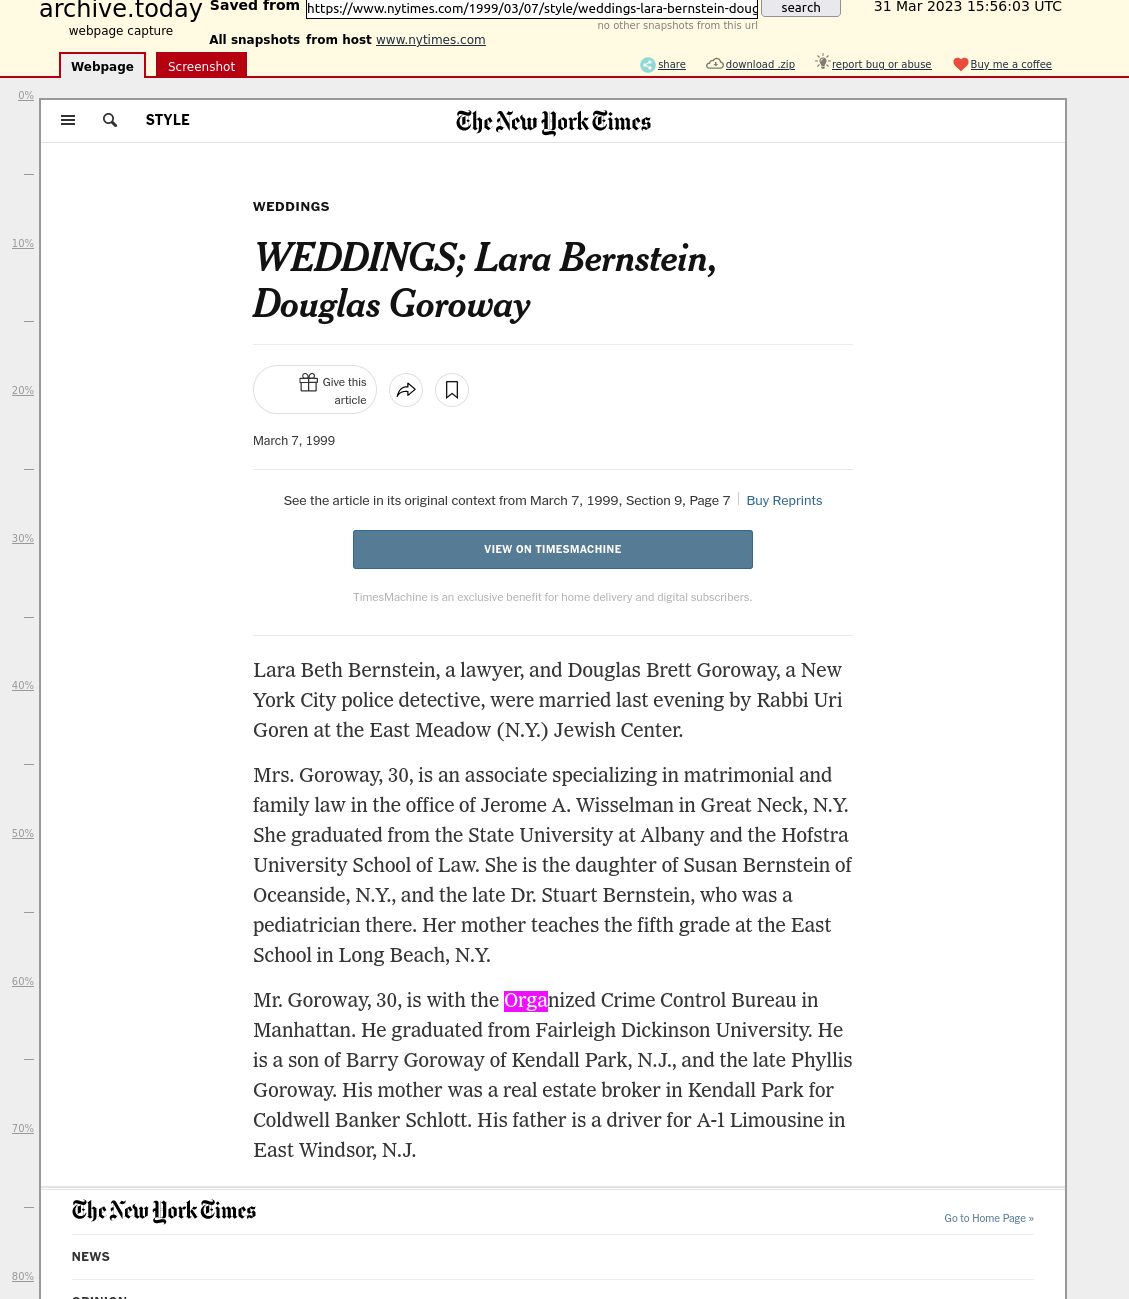
Task: Click the archive.today search button
Action: 801,8
